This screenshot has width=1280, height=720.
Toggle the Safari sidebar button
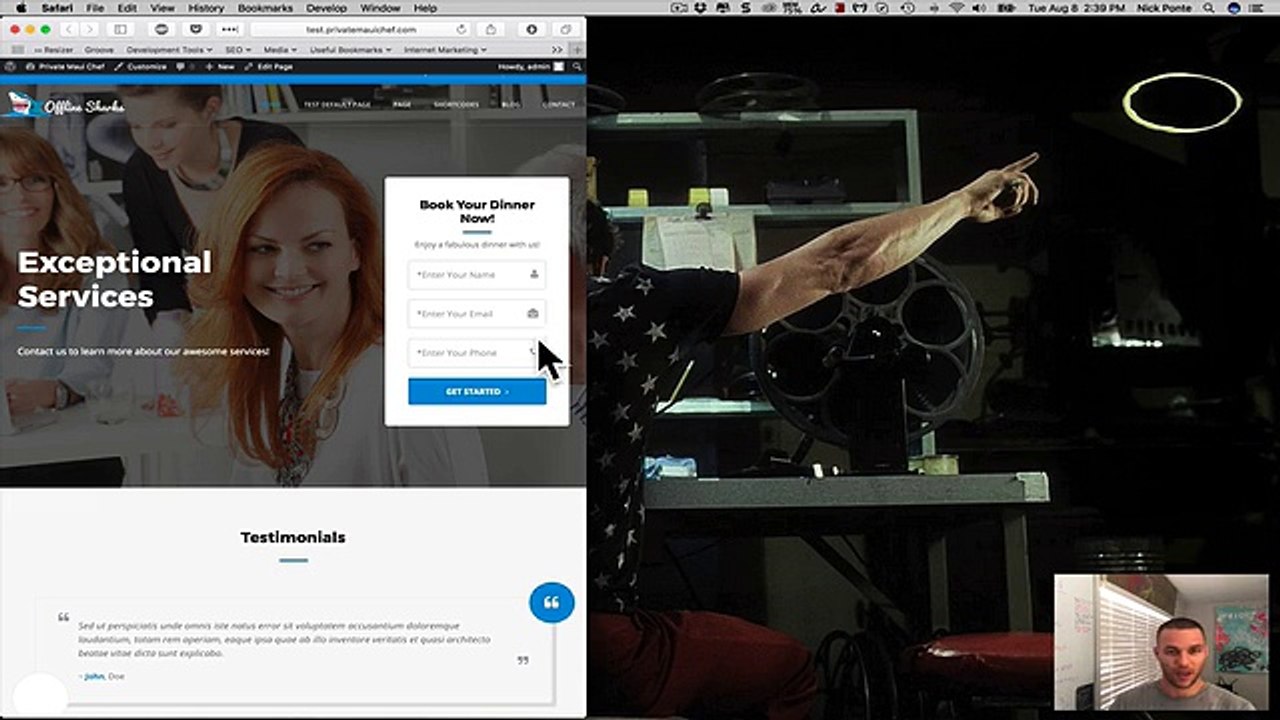tap(120, 29)
